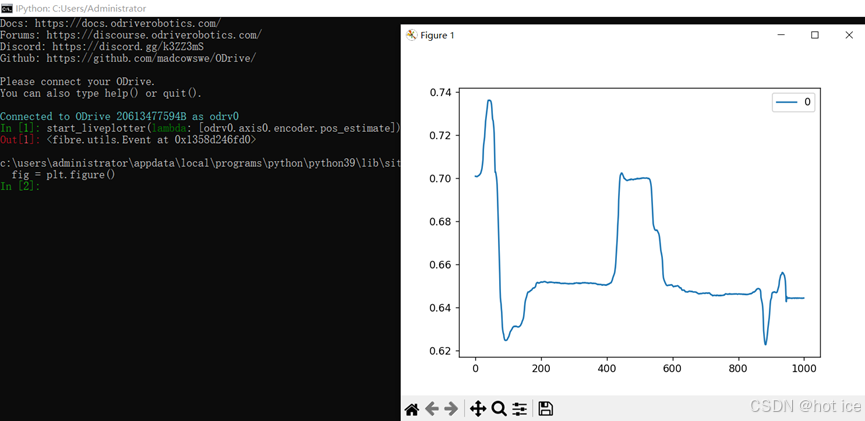Viewport: 865px width, 421px height.
Task: Click the x-axis label 1000
Action: coord(804,368)
